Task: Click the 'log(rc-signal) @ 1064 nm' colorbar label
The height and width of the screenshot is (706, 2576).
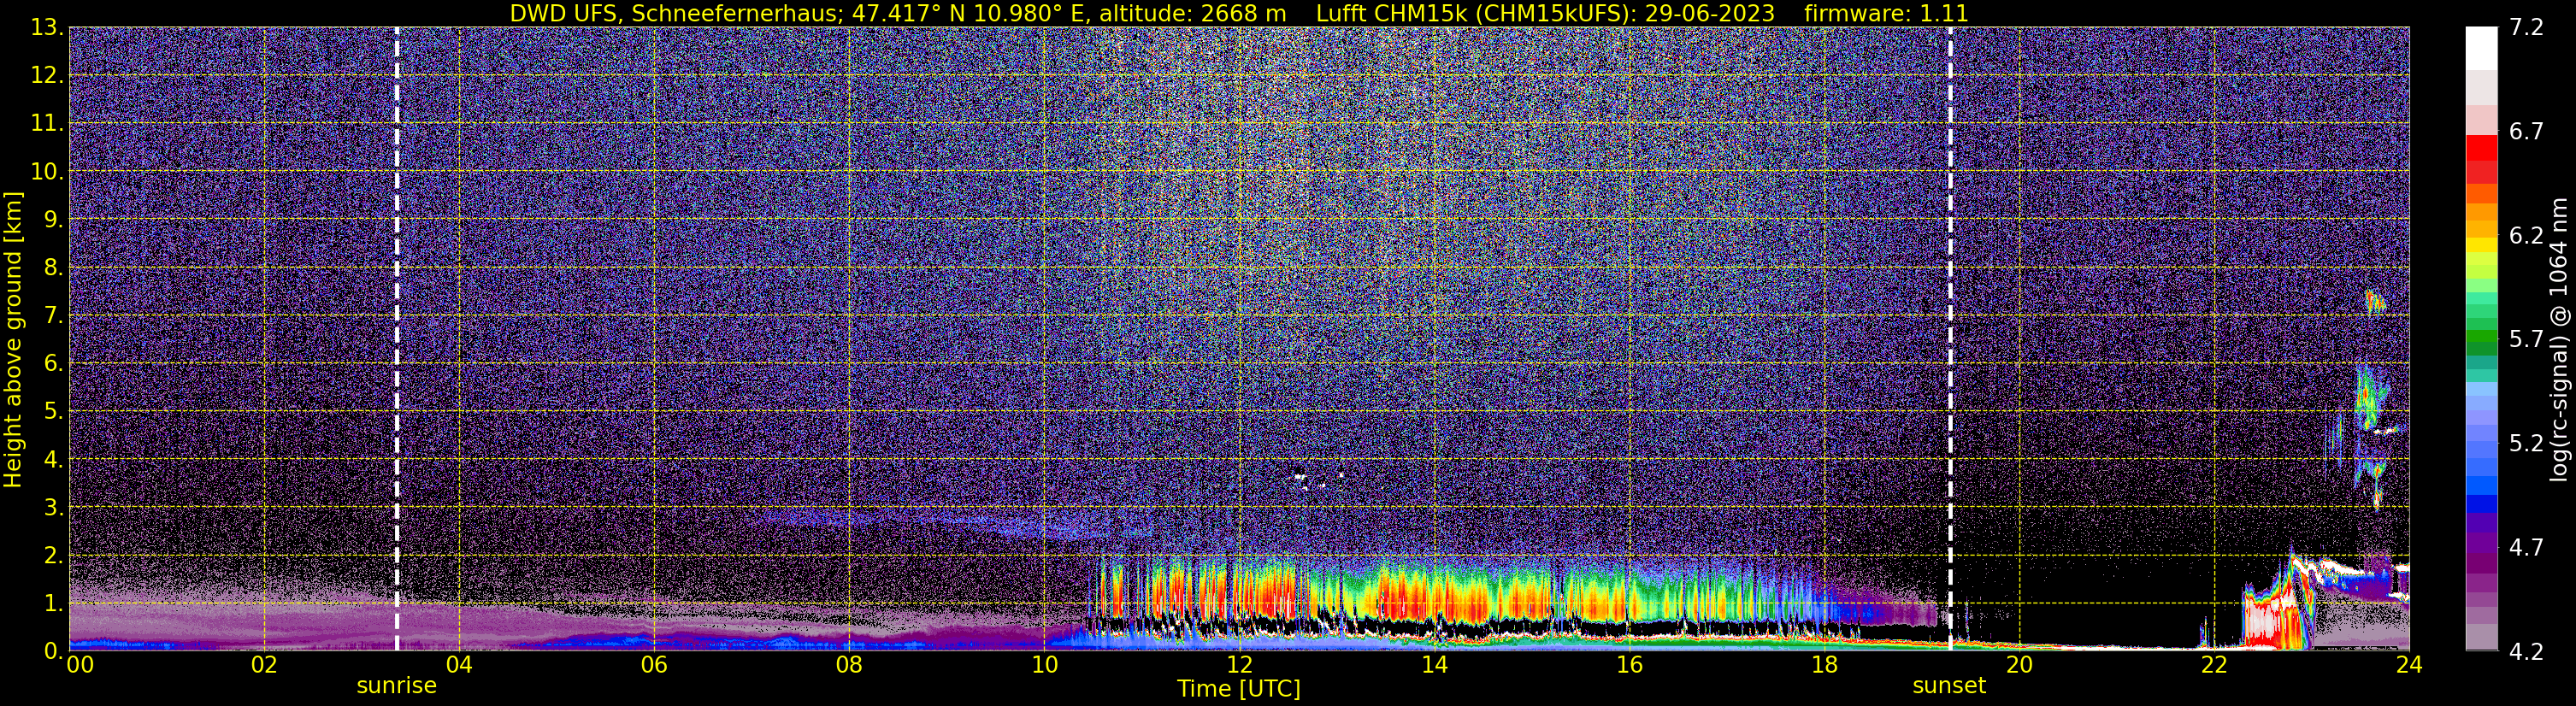Action: click(x=2557, y=339)
